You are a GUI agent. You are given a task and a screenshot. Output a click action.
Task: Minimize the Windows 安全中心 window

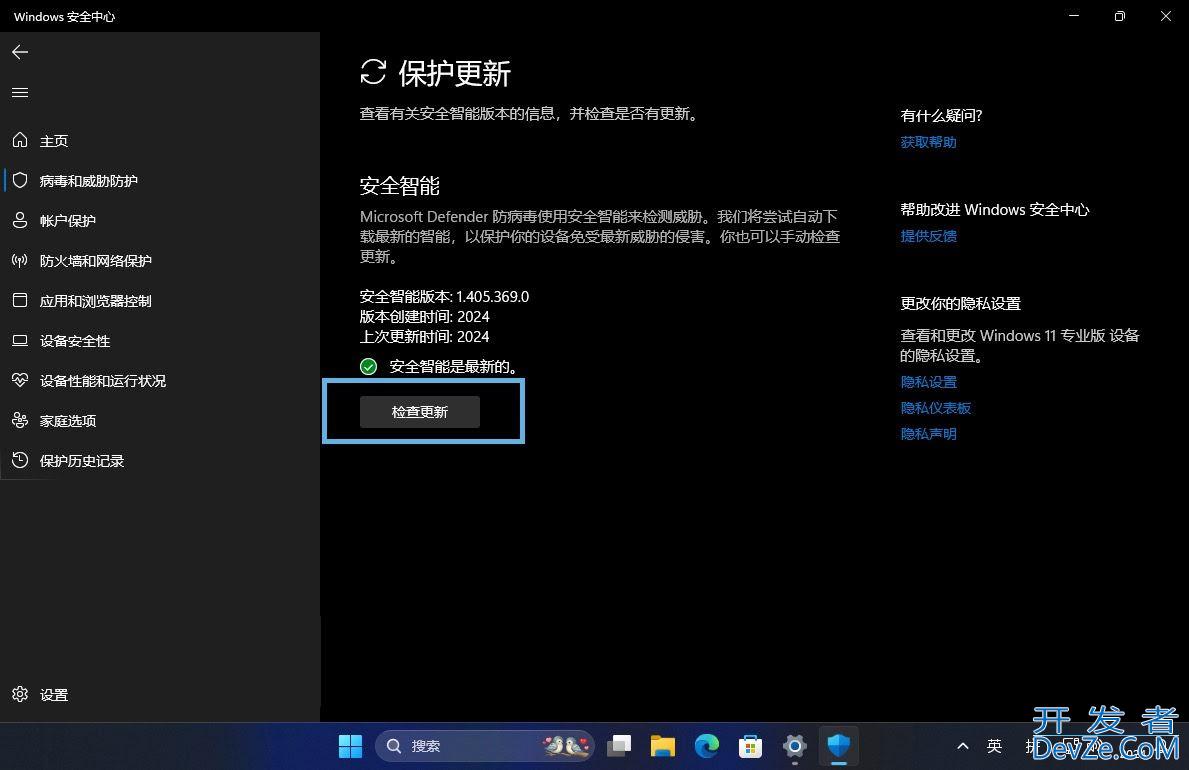pos(1074,16)
